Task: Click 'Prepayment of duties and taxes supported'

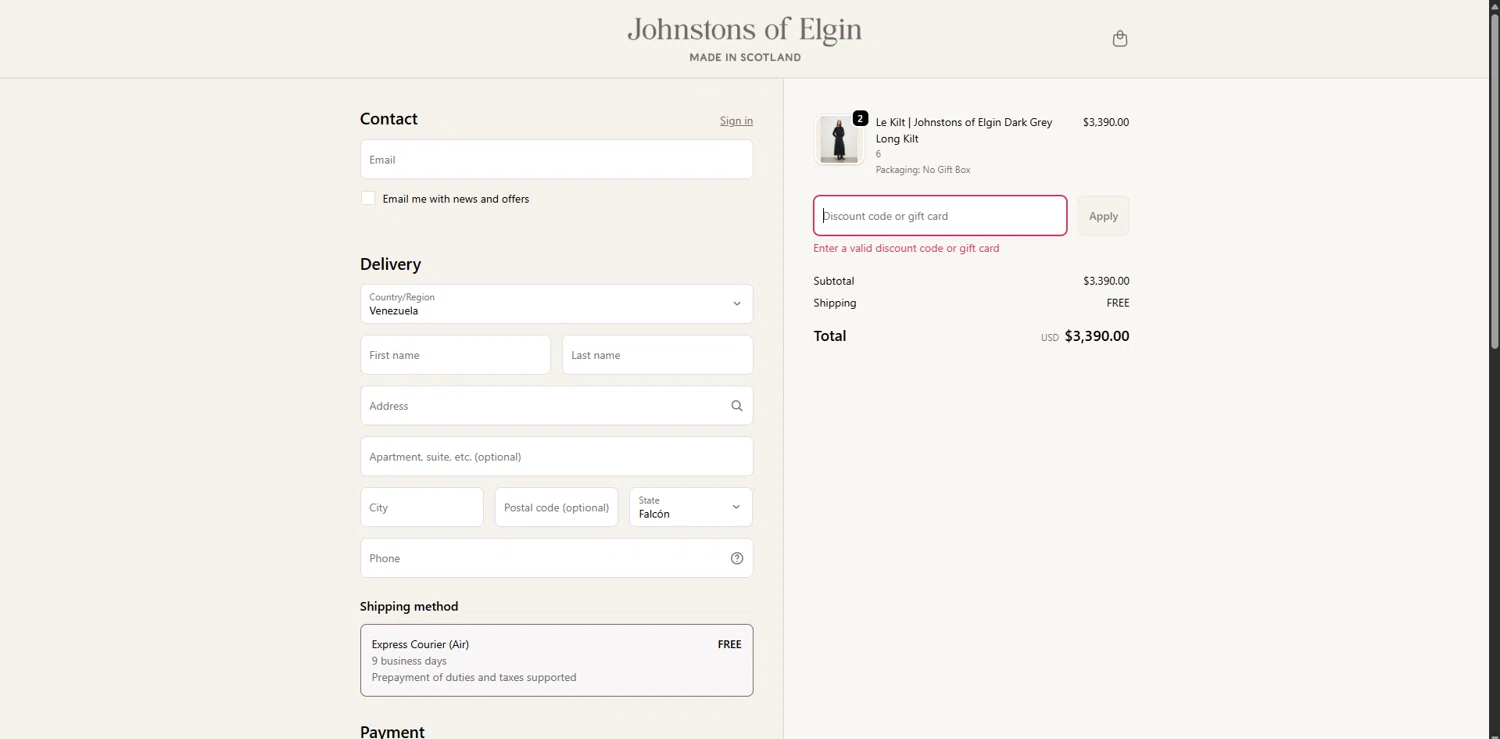Action: [x=474, y=677]
